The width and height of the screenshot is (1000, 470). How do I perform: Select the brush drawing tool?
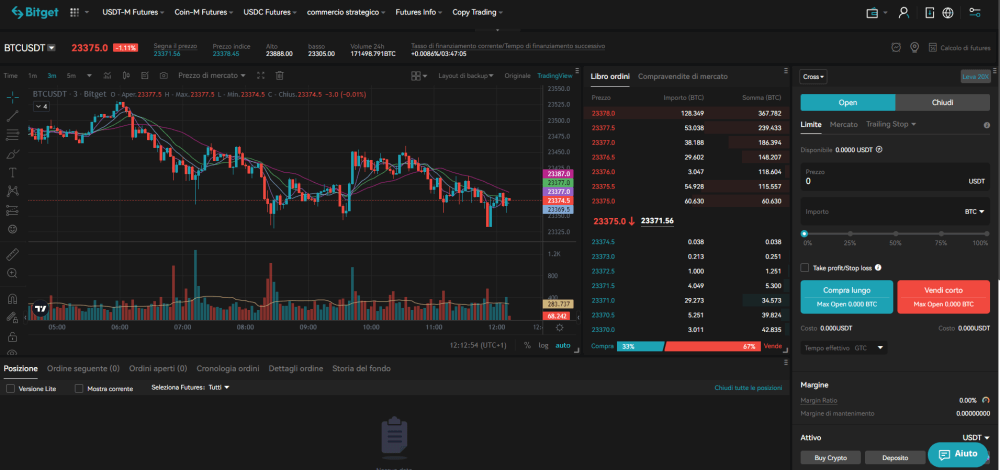[x=12, y=154]
